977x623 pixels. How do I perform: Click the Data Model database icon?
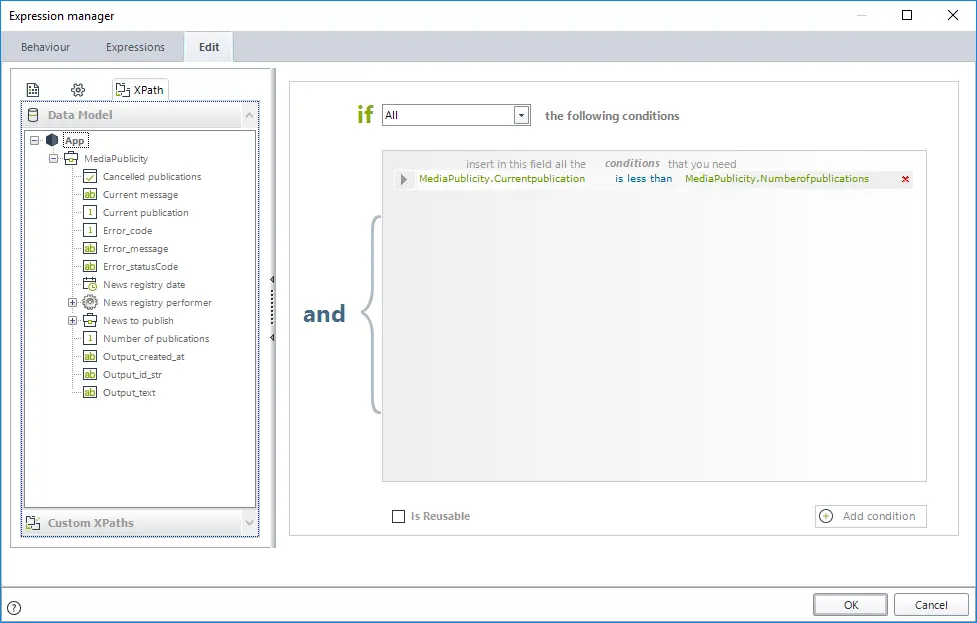[x=34, y=115]
